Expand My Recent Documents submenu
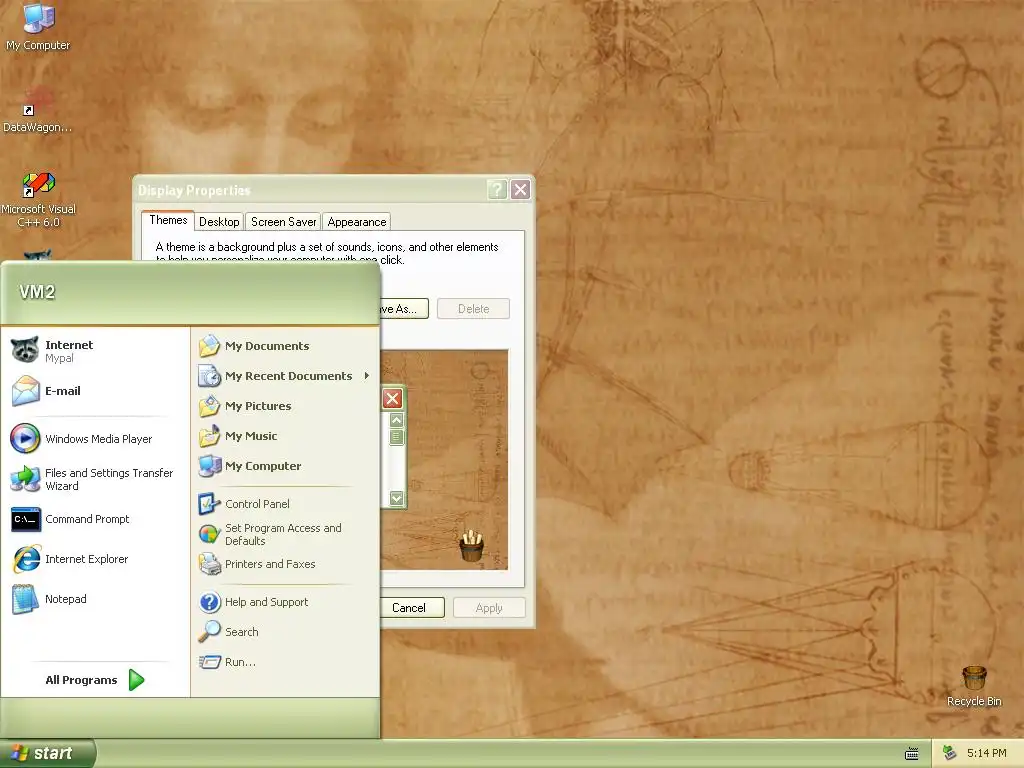This screenshot has height=768, width=1024. click(285, 376)
